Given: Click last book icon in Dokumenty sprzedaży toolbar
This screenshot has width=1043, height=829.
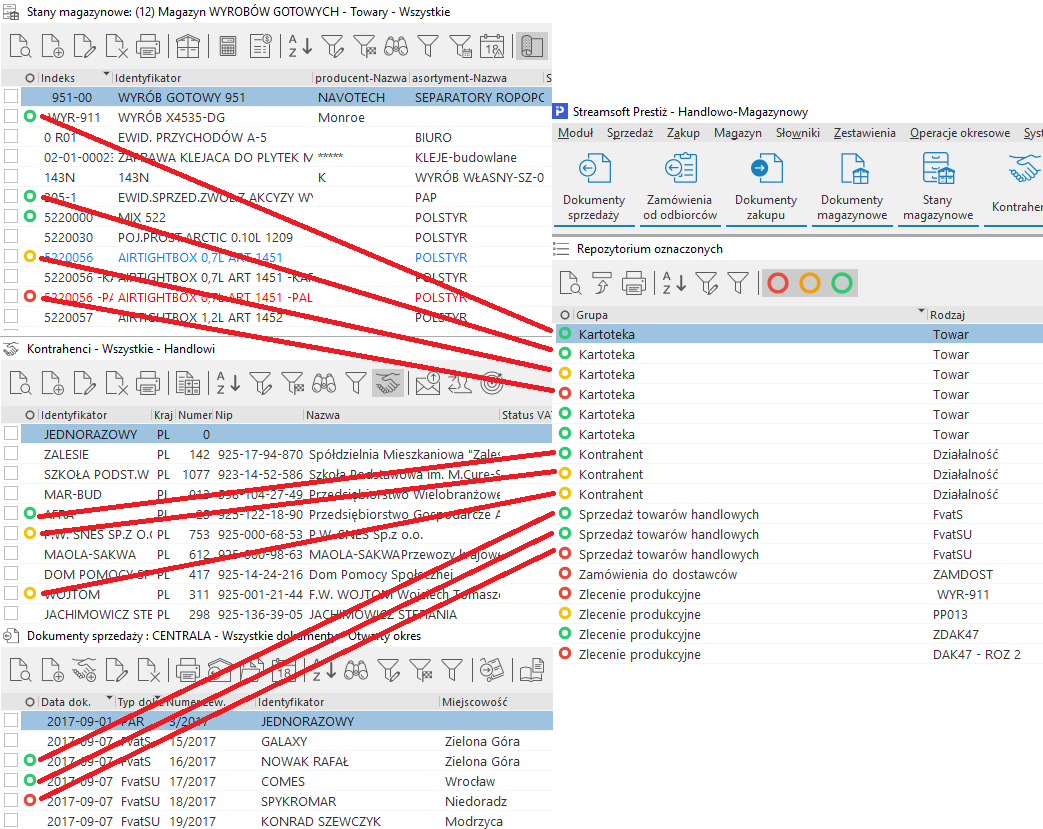Looking at the screenshot, I should [531, 670].
